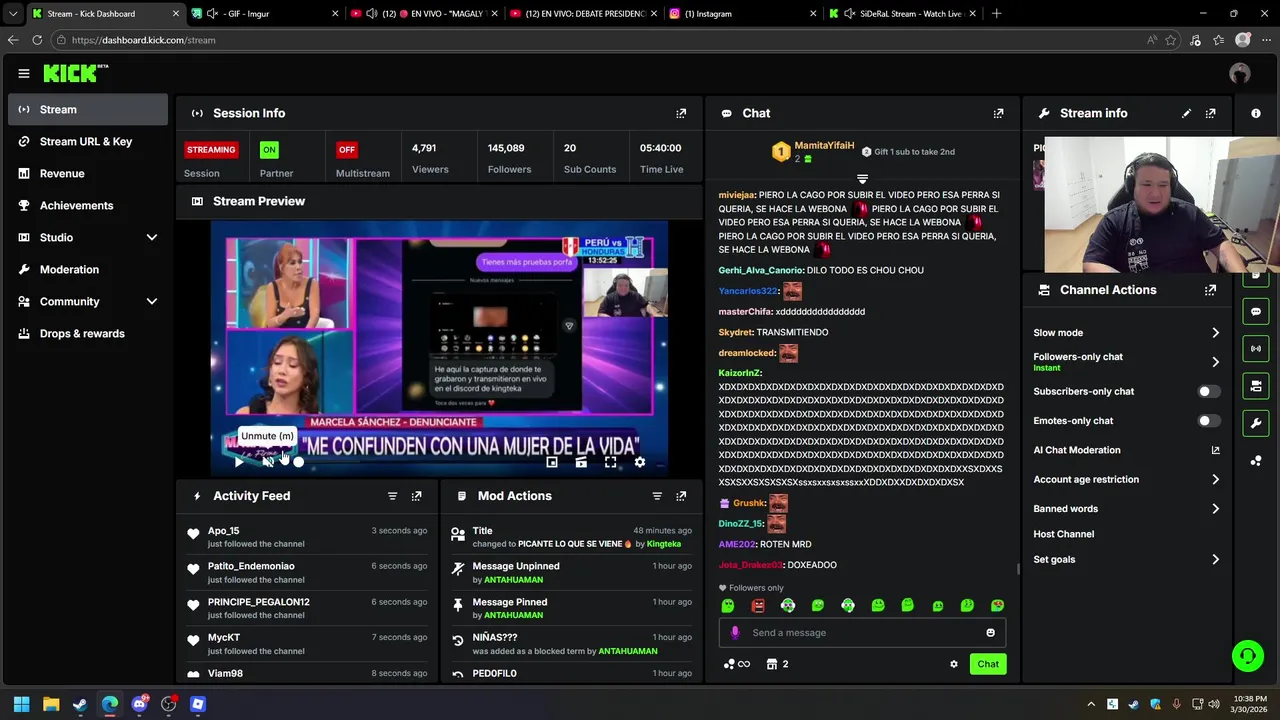The image size is (1280, 720).
Task: Open File Explorer from the taskbar
Action: 51,704
